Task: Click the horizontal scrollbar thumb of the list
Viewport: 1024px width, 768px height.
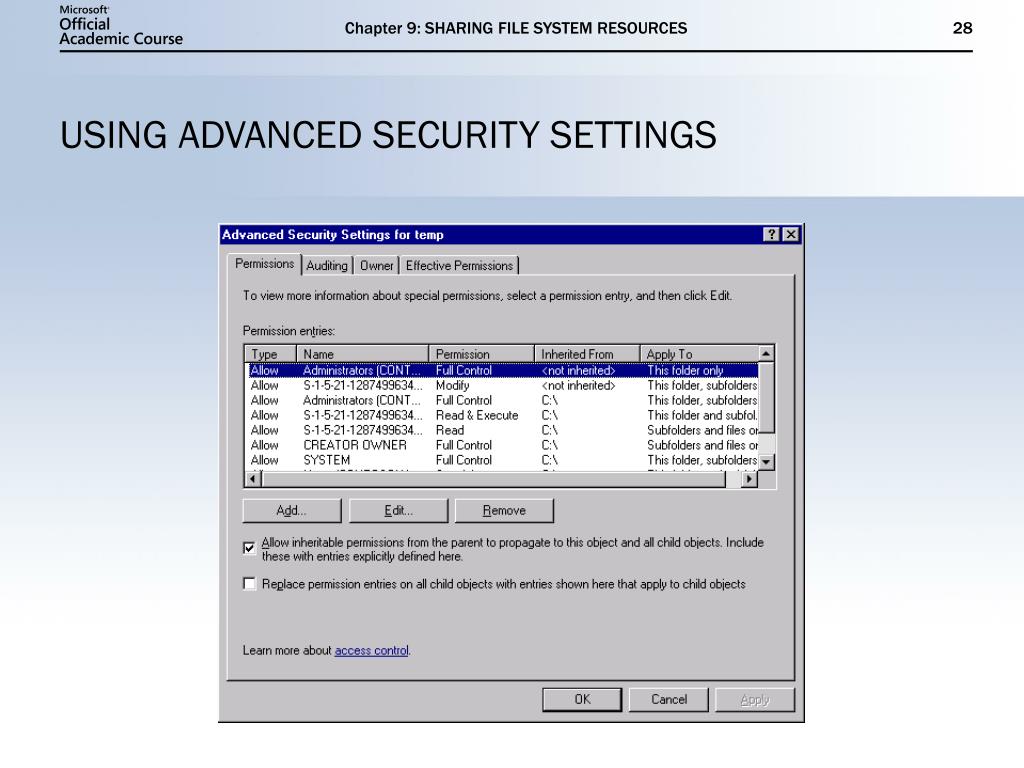Action: 493,479
